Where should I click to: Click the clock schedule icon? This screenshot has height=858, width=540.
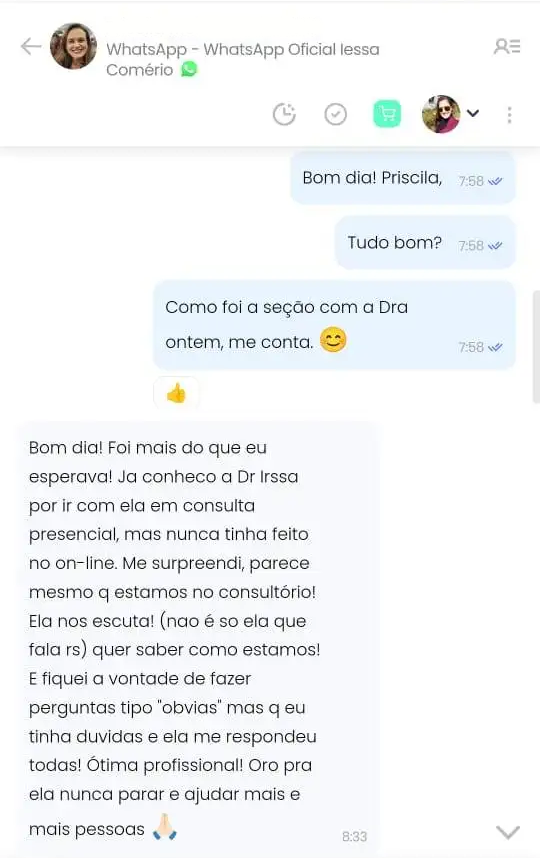point(284,114)
